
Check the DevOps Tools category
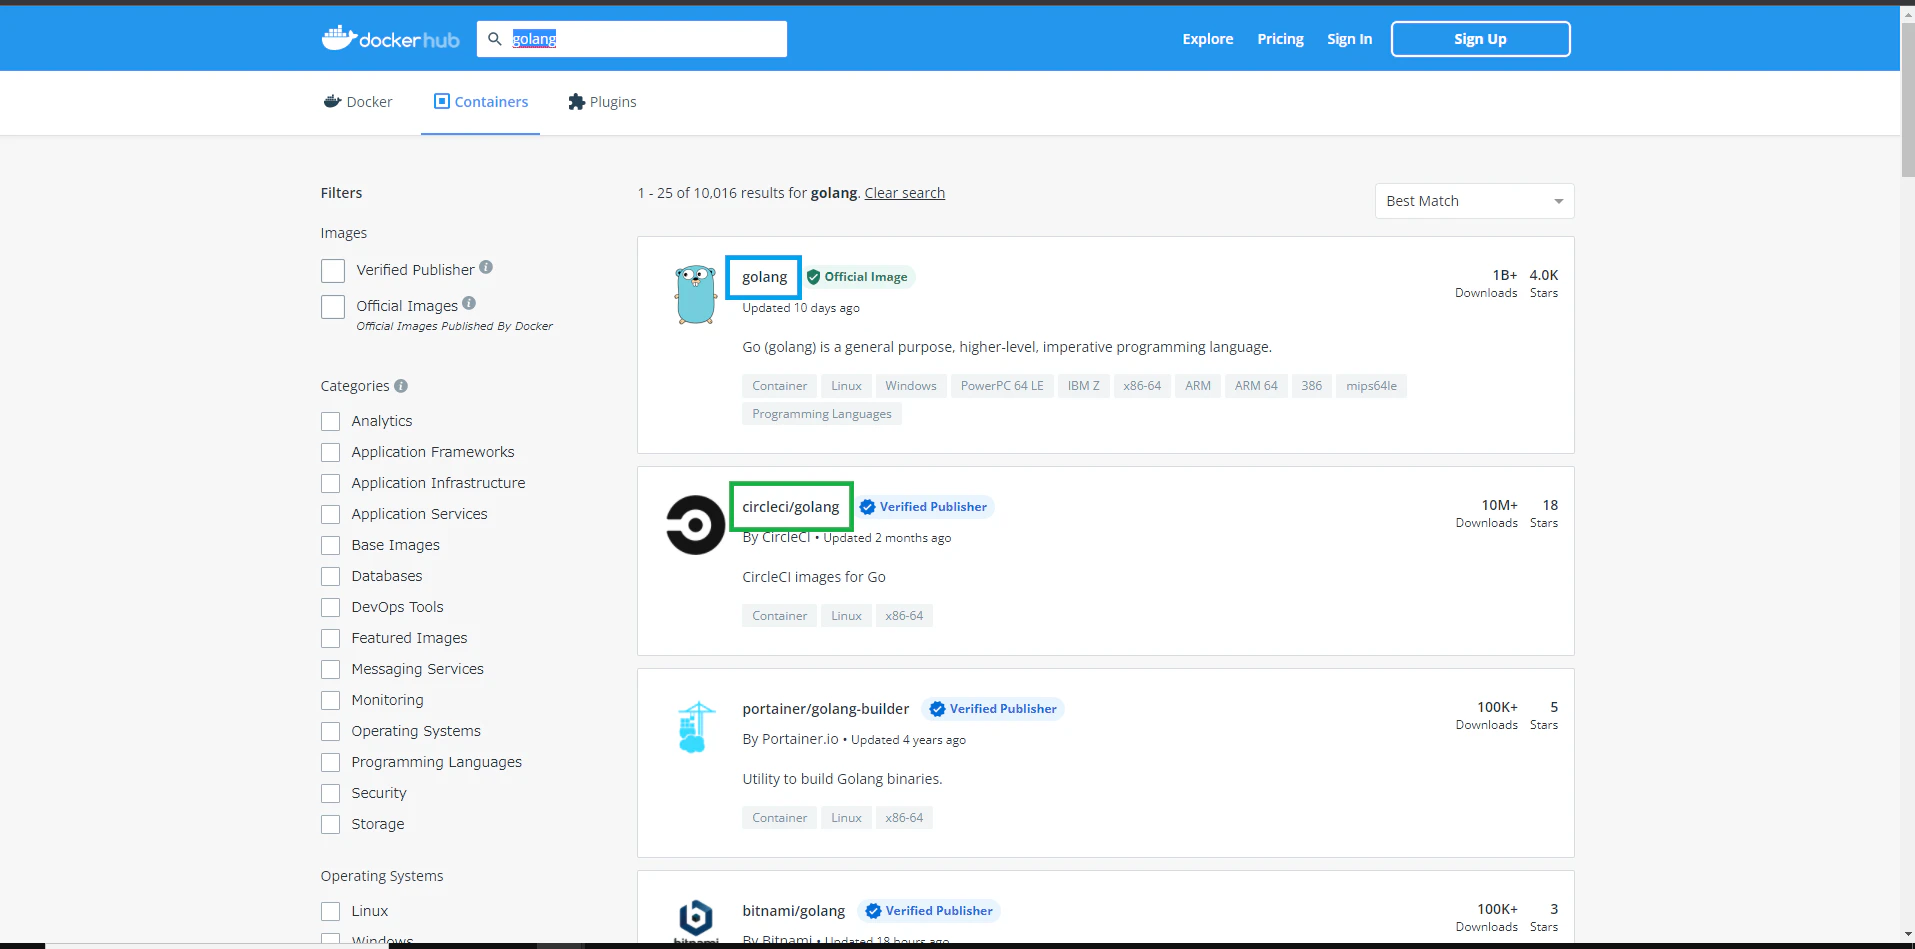[x=330, y=607]
